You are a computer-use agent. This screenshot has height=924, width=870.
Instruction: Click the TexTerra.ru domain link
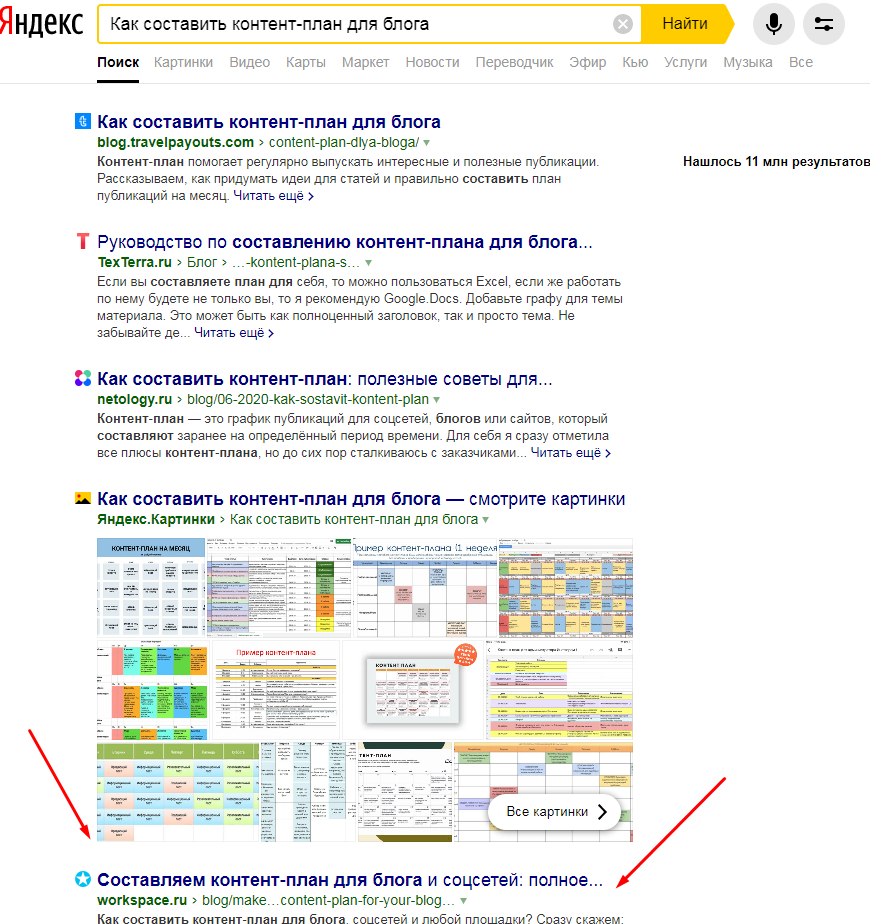pos(134,262)
